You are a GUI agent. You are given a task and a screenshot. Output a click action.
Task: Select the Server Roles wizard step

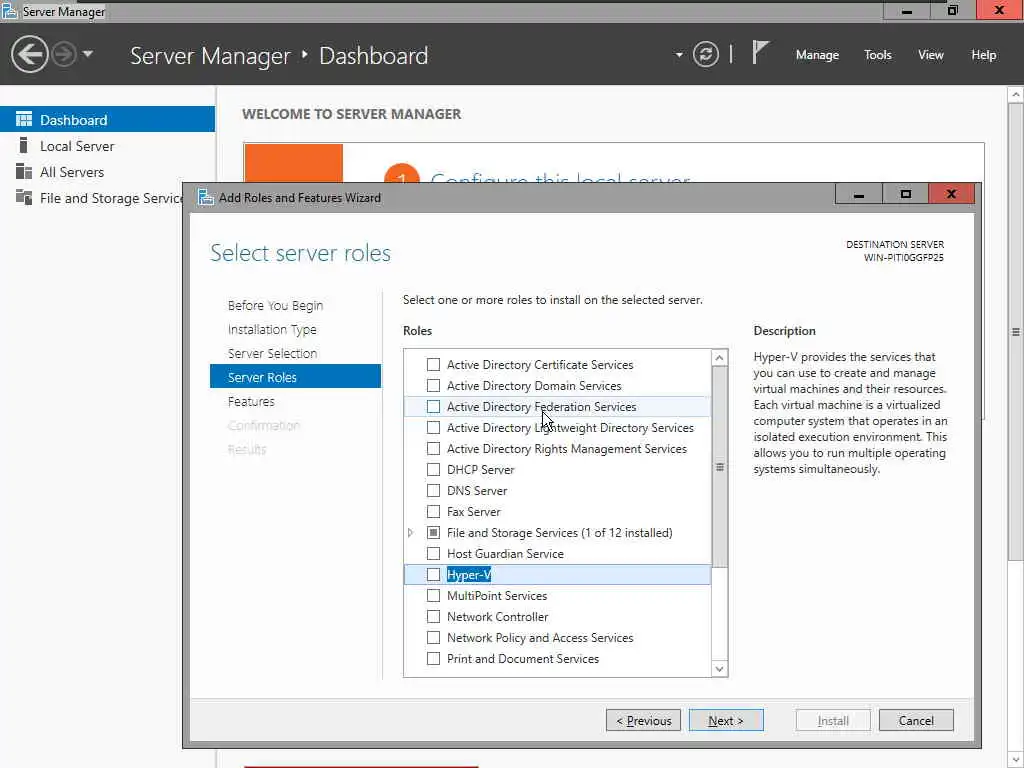coord(295,377)
